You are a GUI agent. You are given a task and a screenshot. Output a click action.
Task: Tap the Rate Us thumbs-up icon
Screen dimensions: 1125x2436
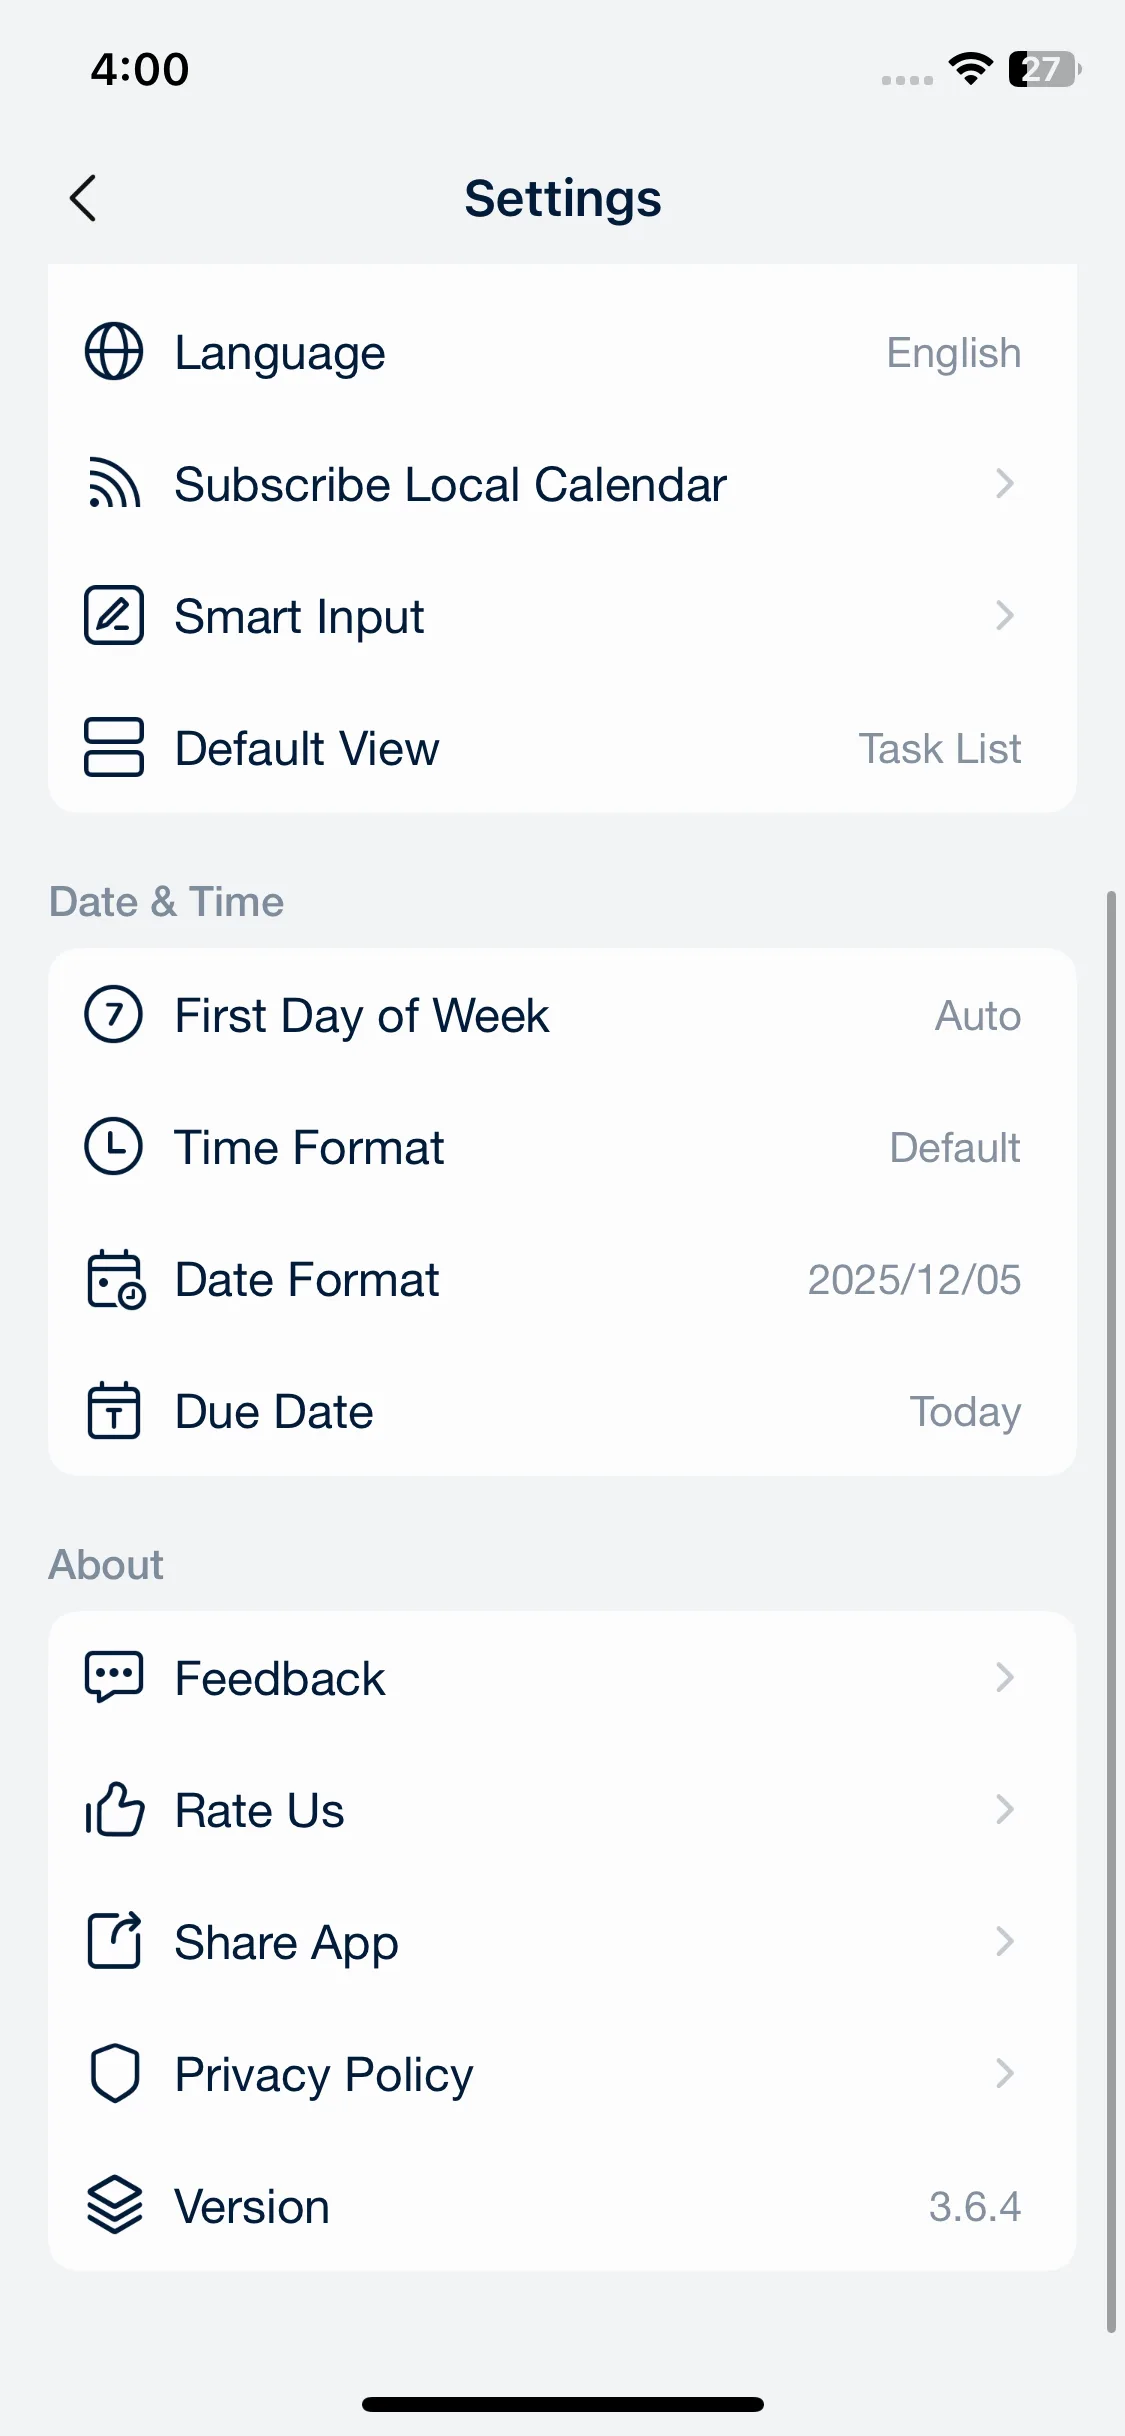click(114, 1810)
